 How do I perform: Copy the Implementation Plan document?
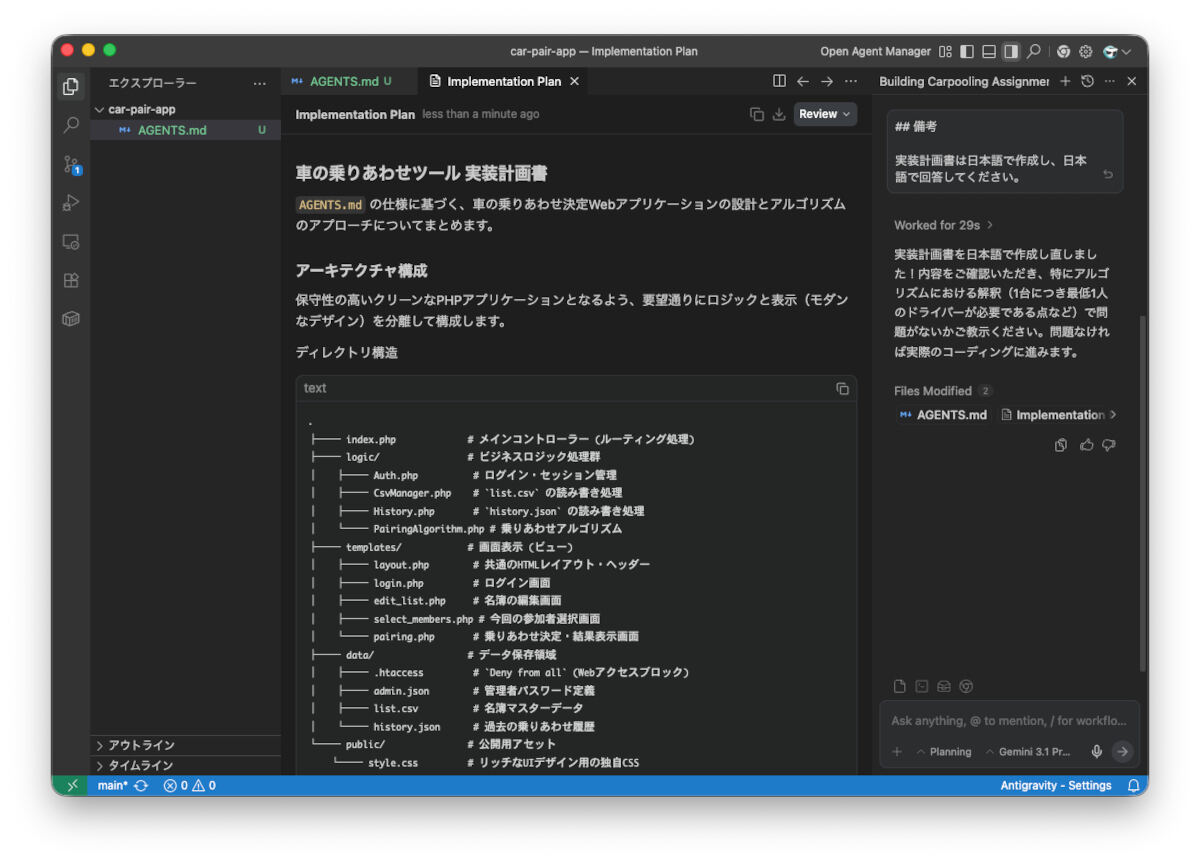[757, 114]
